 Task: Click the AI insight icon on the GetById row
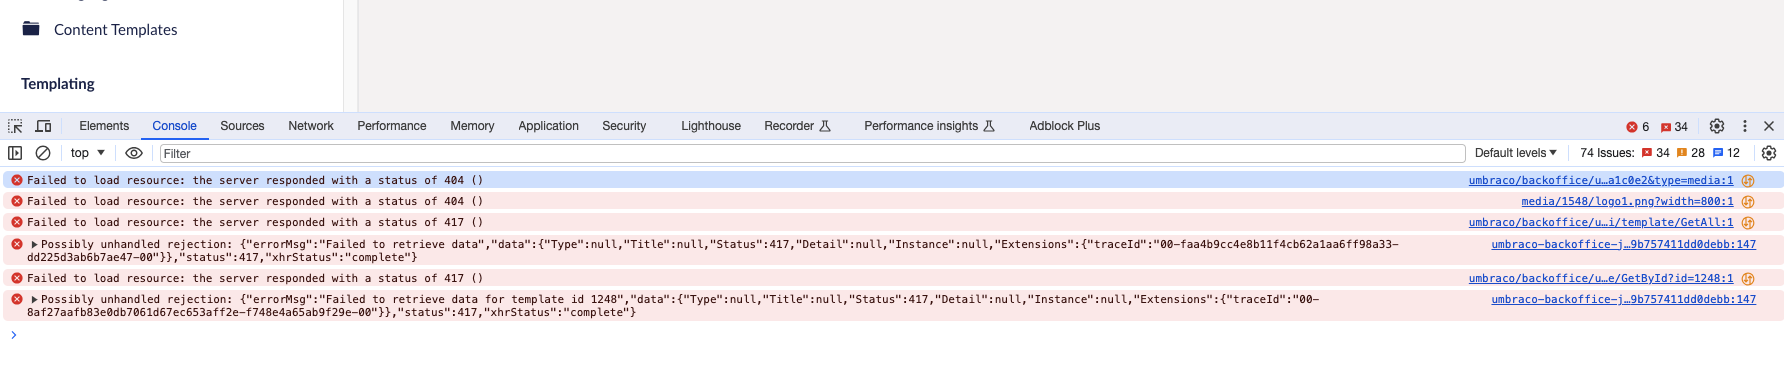tap(1748, 279)
